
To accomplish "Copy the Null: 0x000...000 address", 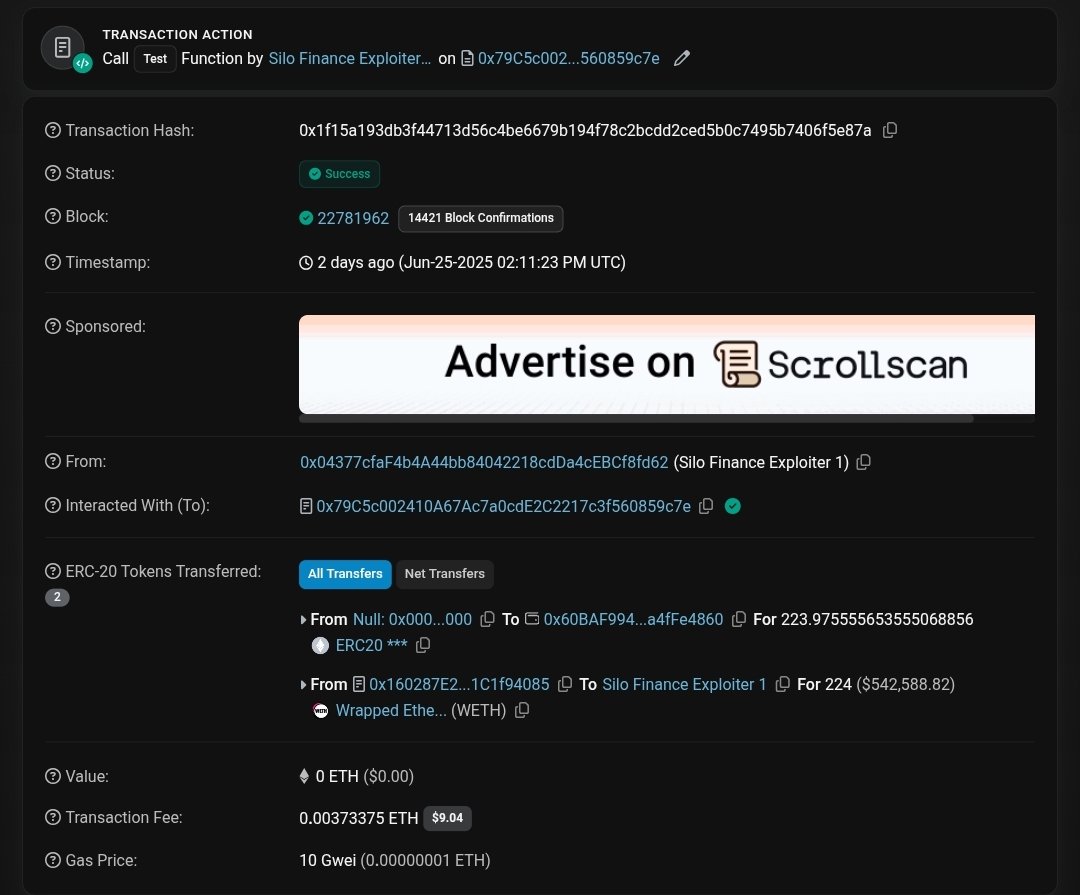I will 487,619.
